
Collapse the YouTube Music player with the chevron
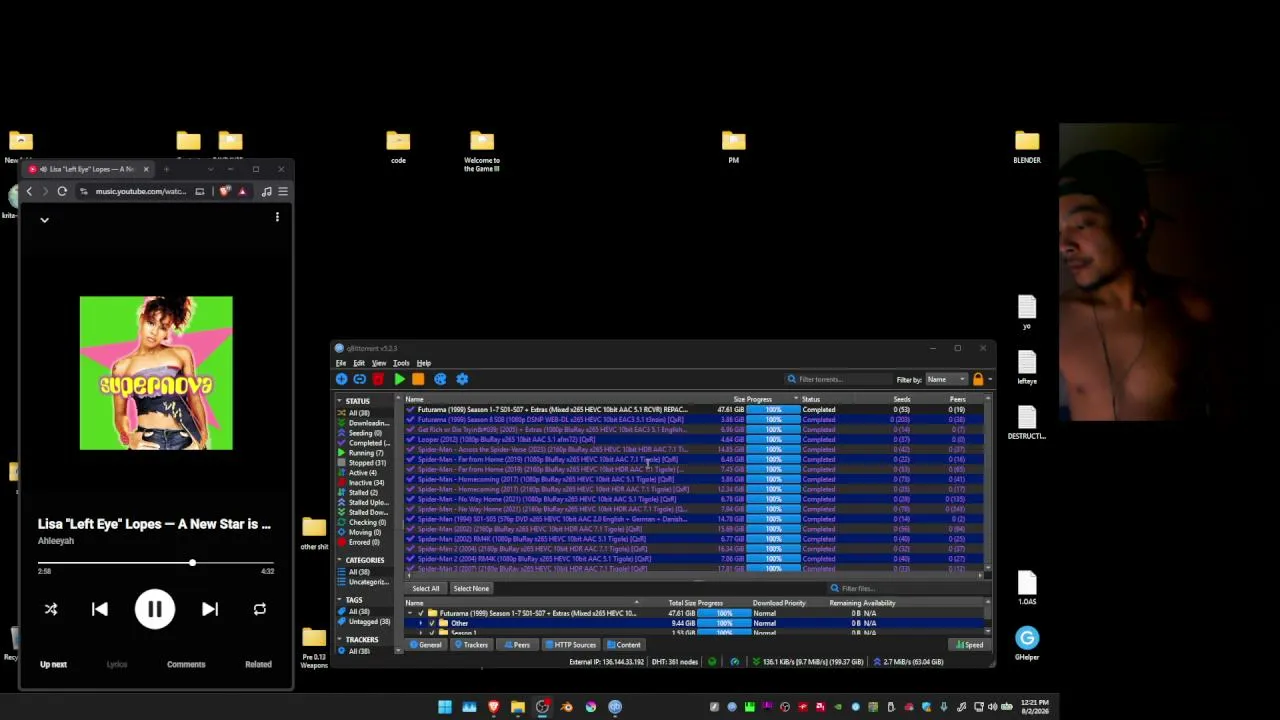[x=44, y=219]
